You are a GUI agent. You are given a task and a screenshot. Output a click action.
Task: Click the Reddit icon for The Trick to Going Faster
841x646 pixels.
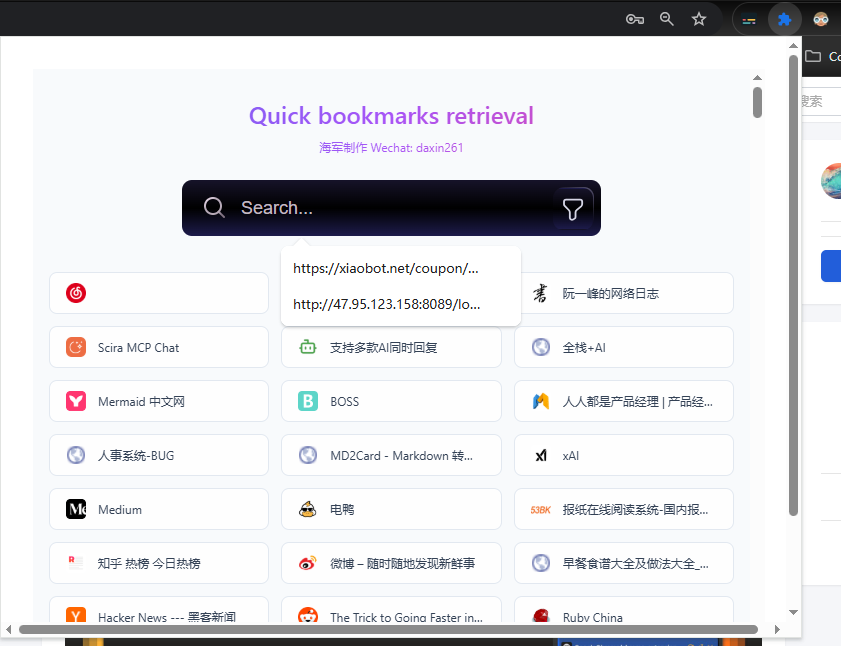(308, 615)
